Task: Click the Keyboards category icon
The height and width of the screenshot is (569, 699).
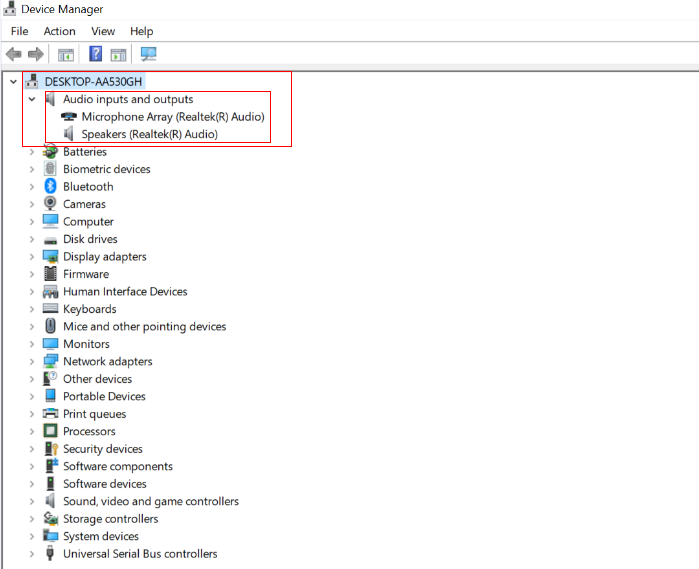Action: click(x=50, y=309)
